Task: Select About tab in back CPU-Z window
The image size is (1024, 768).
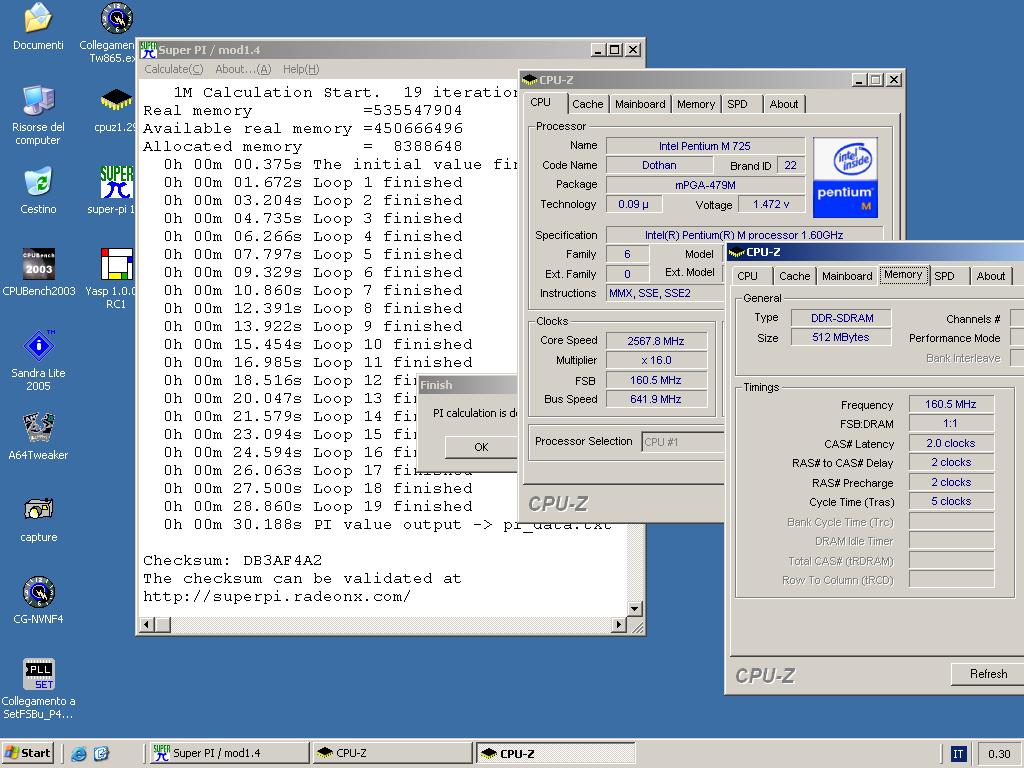Action: click(784, 104)
